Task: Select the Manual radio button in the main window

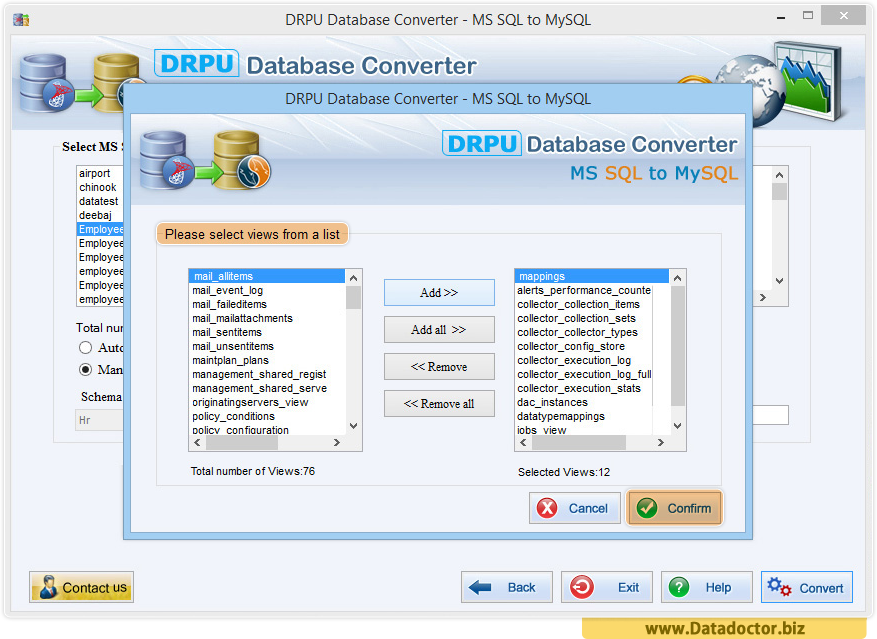Action: point(86,369)
